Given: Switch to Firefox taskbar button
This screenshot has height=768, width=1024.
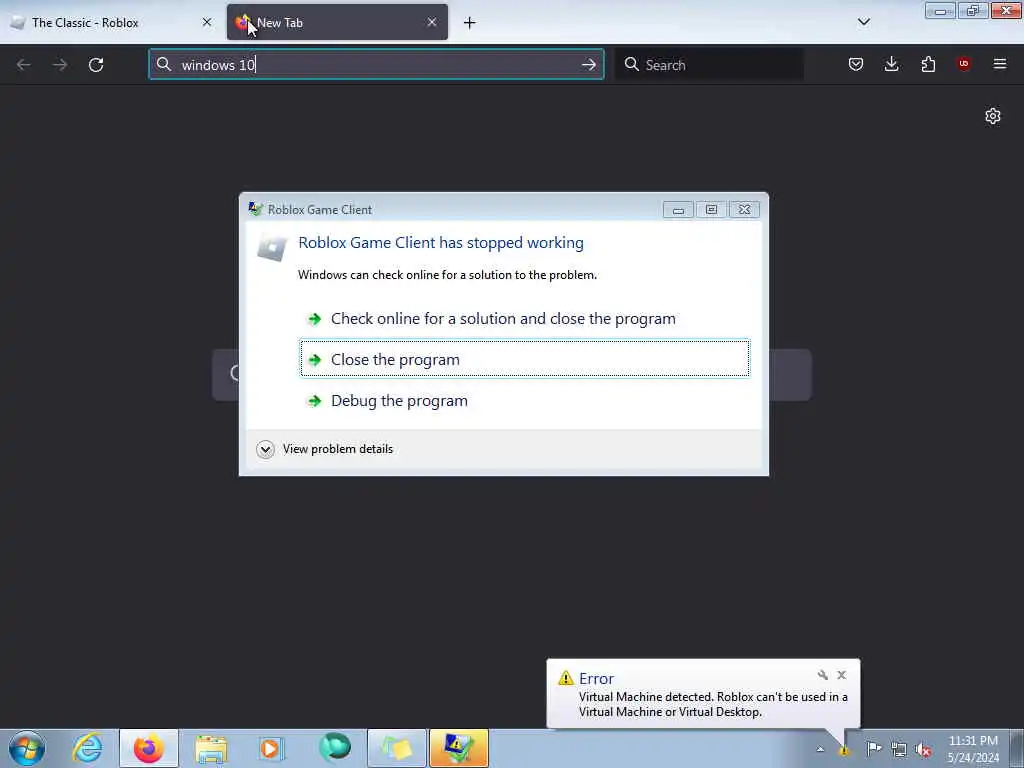Looking at the screenshot, I should 148,748.
